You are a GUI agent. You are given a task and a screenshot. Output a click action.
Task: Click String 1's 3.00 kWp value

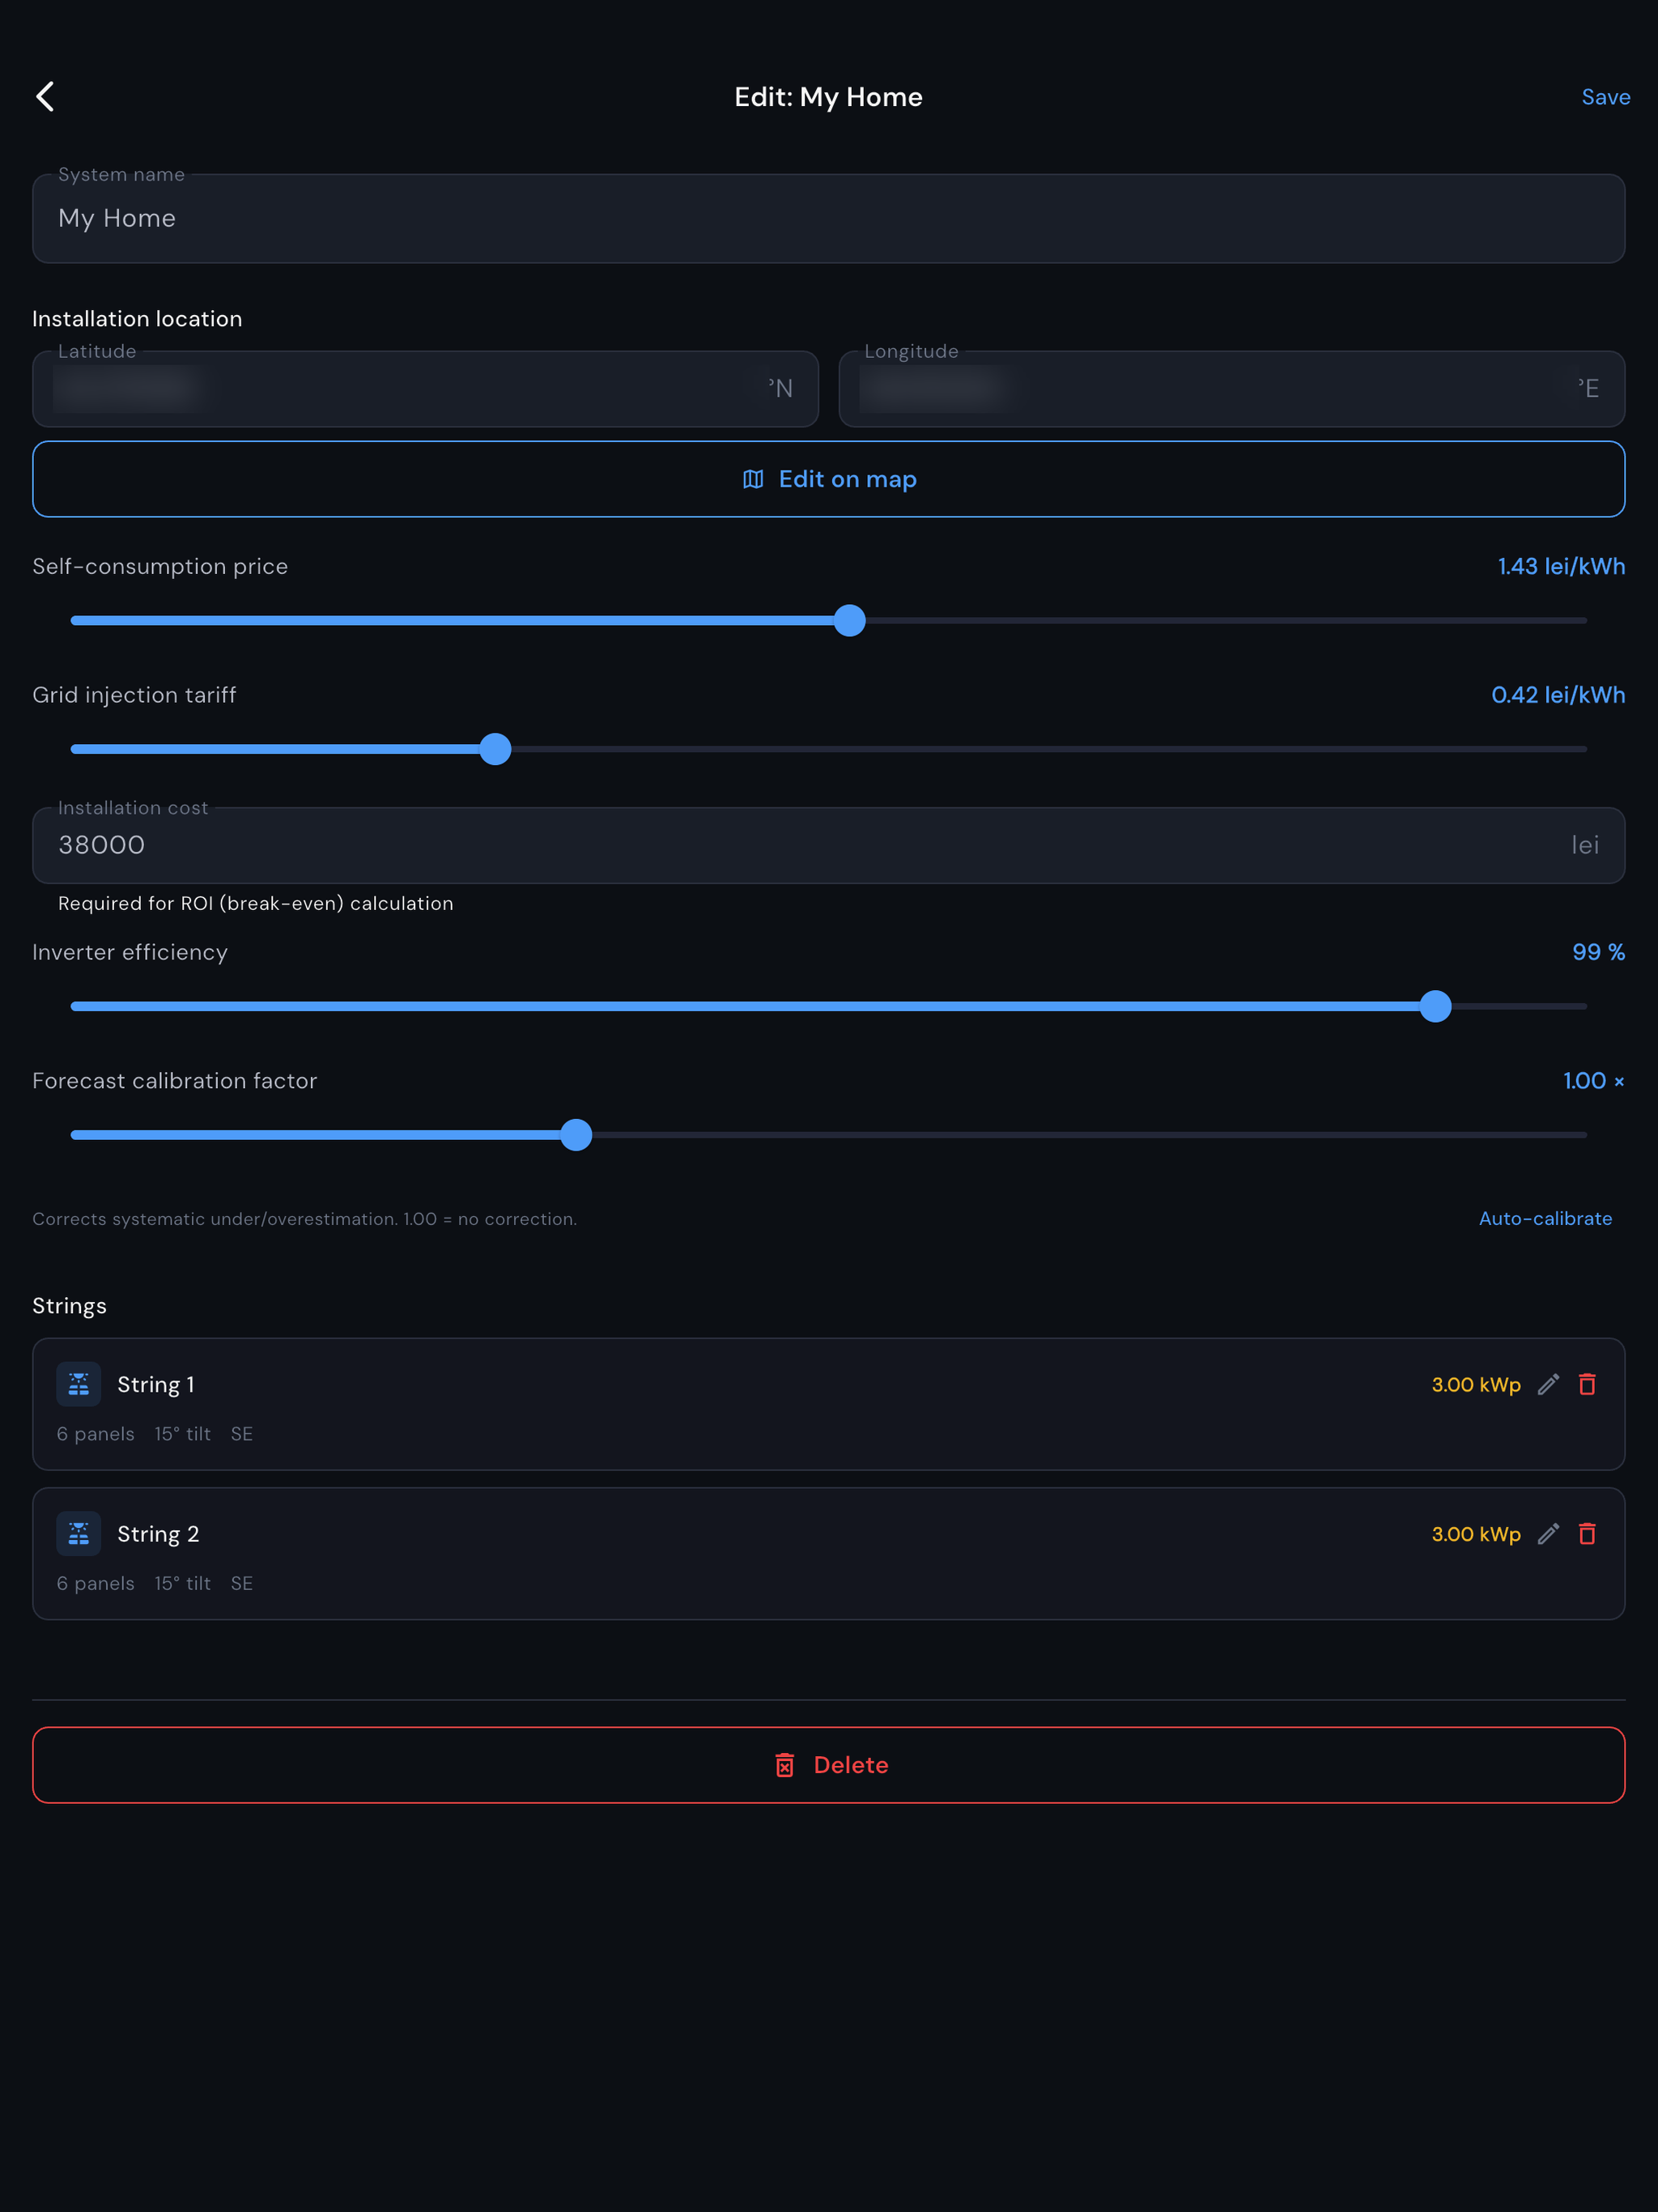point(1476,1385)
